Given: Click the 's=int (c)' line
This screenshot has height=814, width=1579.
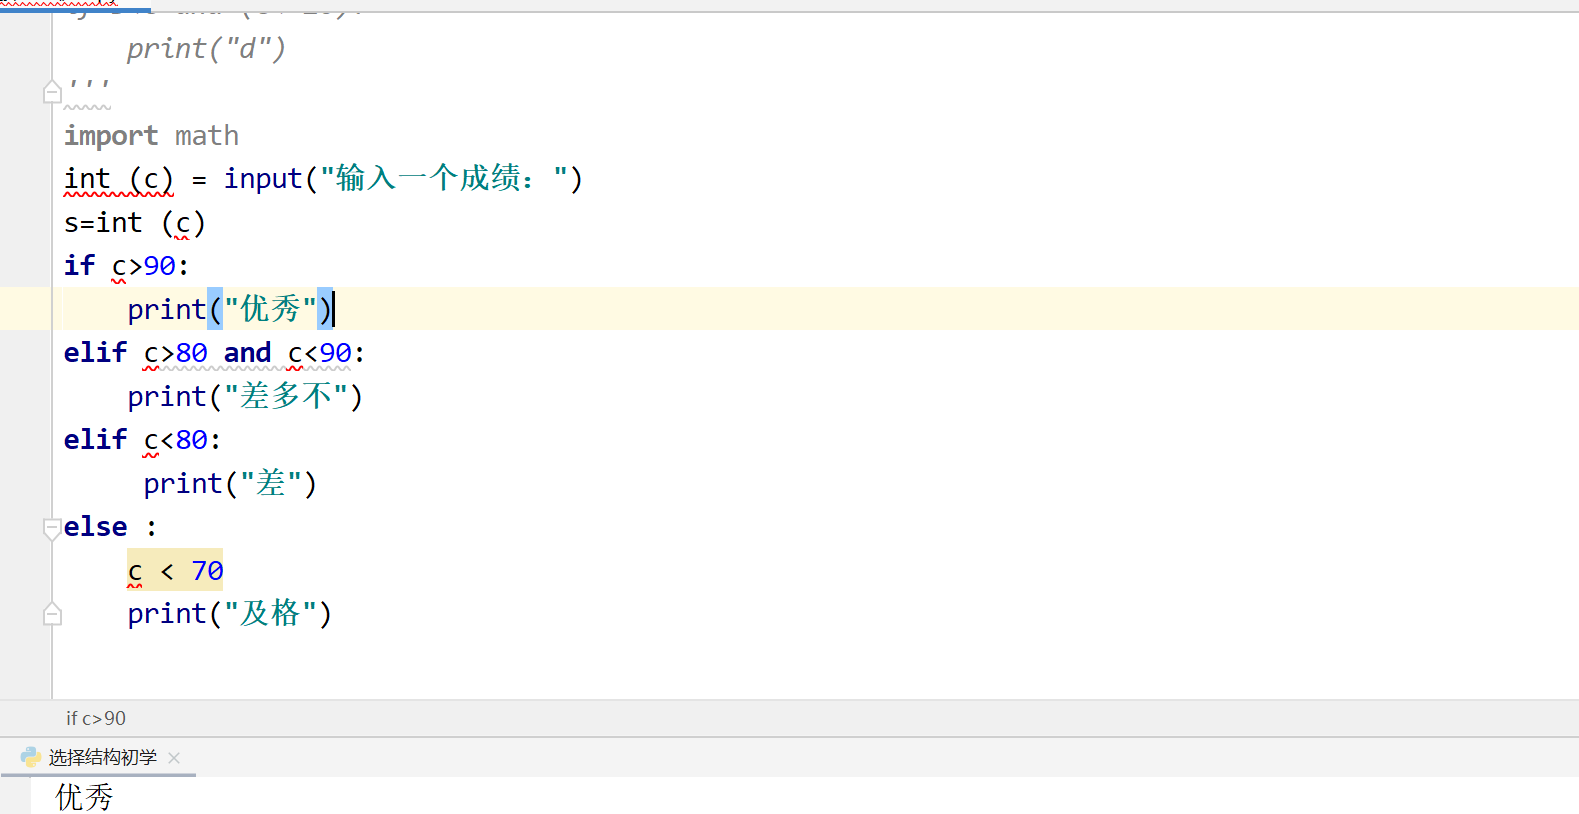Looking at the screenshot, I should pos(135,223).
